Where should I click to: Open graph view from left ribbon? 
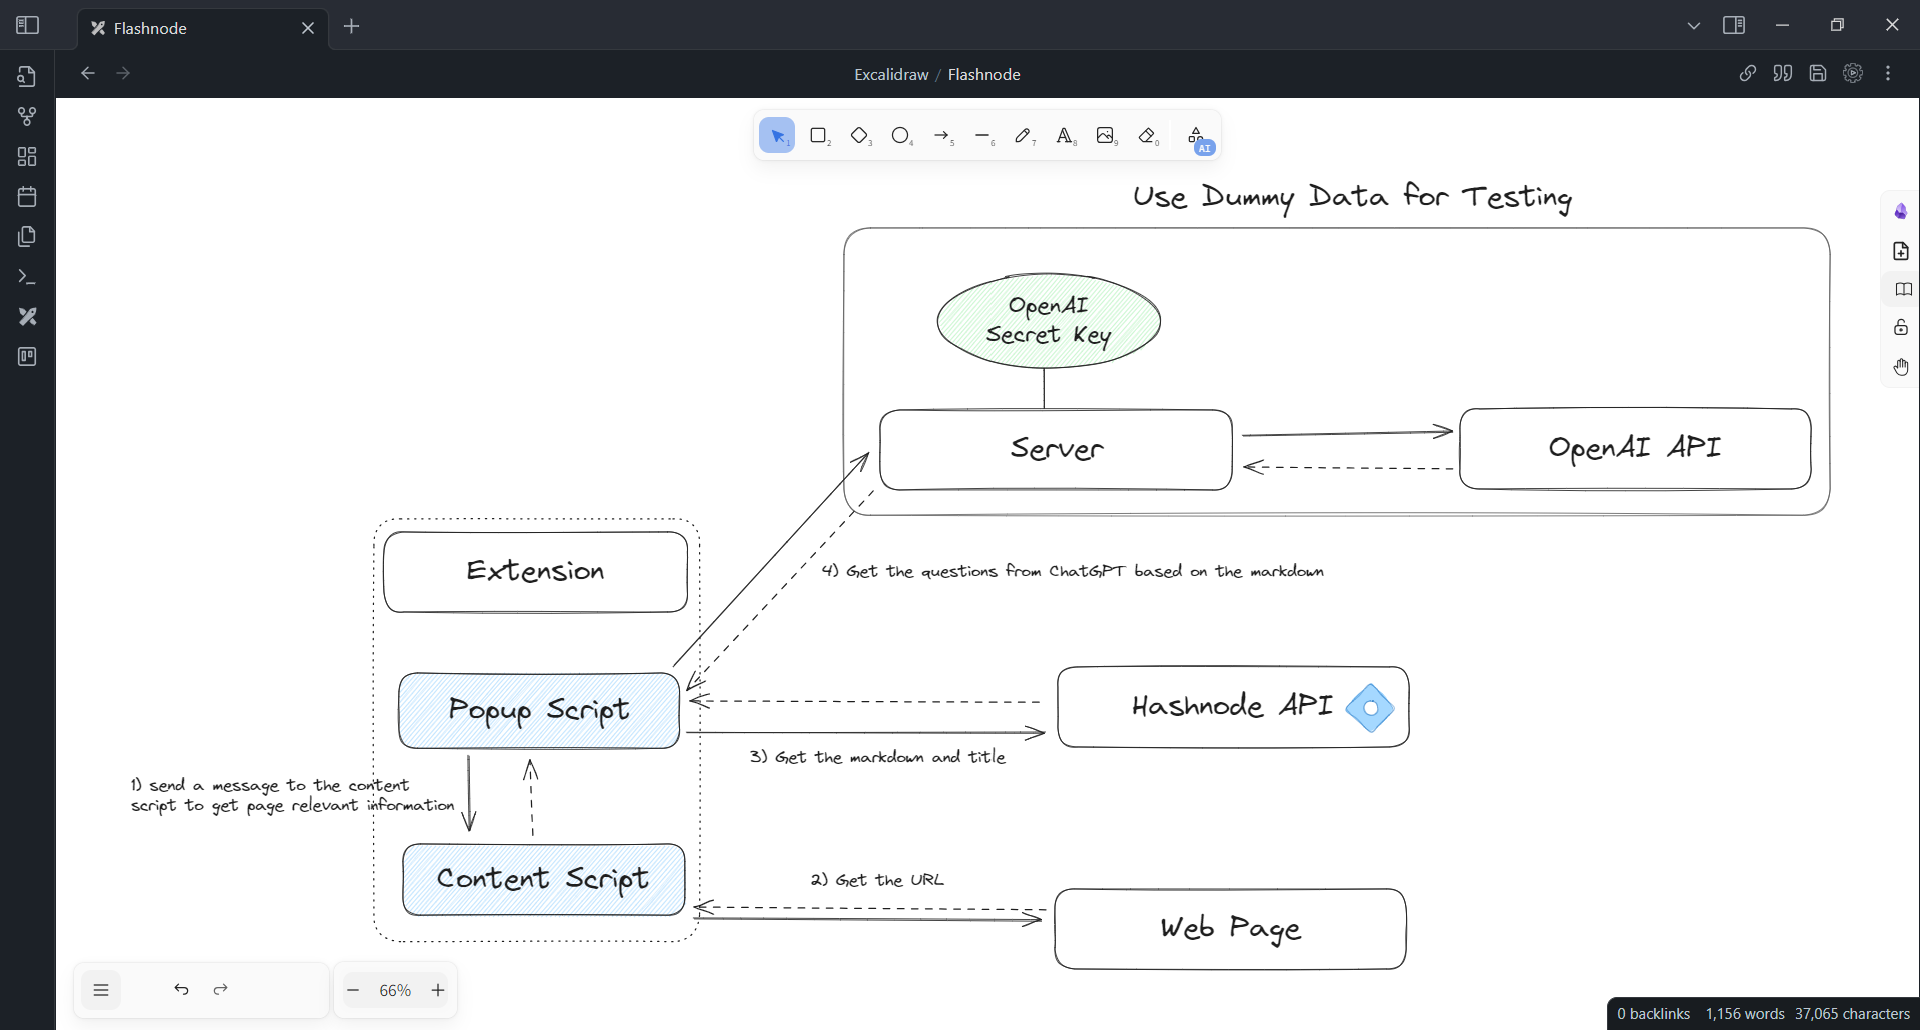click(x=27, y=117)
